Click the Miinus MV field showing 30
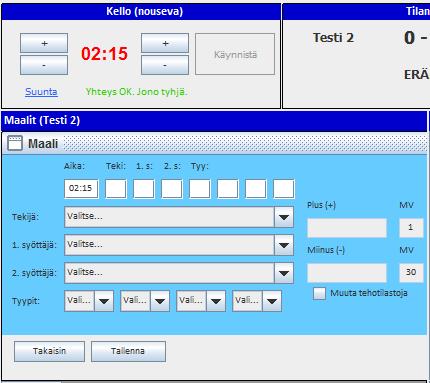Viewport: 430px width, 383px height. 411,273
